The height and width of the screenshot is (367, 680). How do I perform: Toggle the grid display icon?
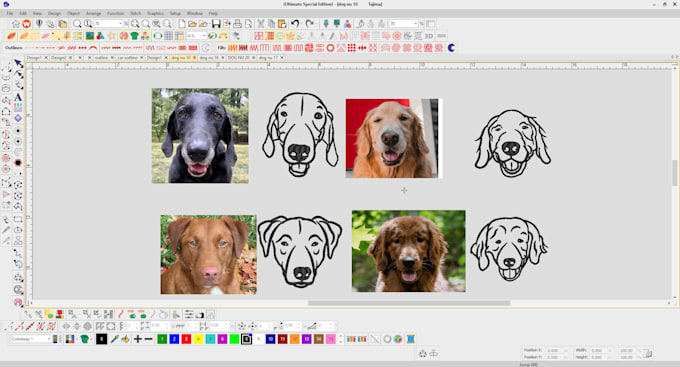tap(169, 36)
